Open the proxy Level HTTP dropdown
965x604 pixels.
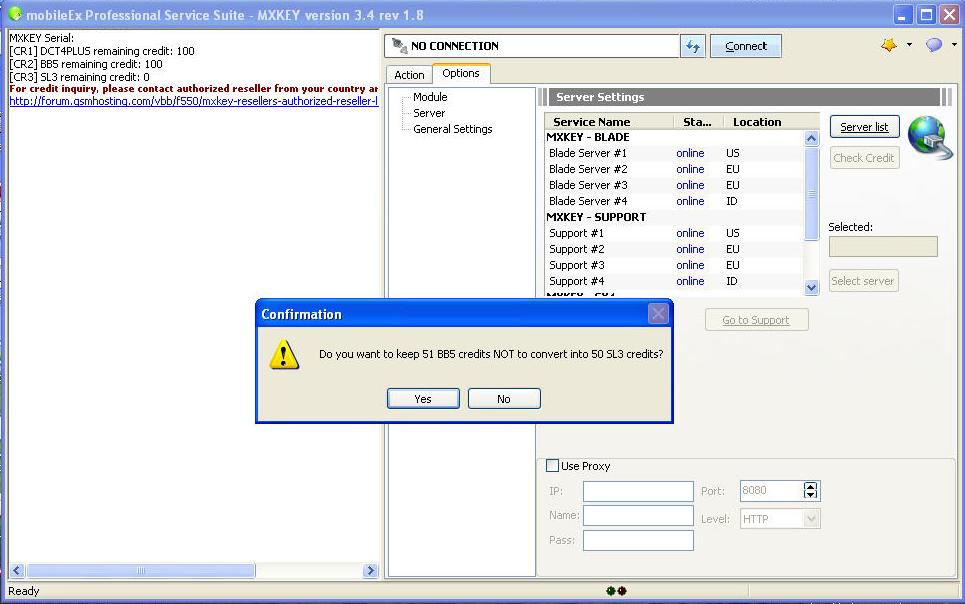click(x=812, y=519)
